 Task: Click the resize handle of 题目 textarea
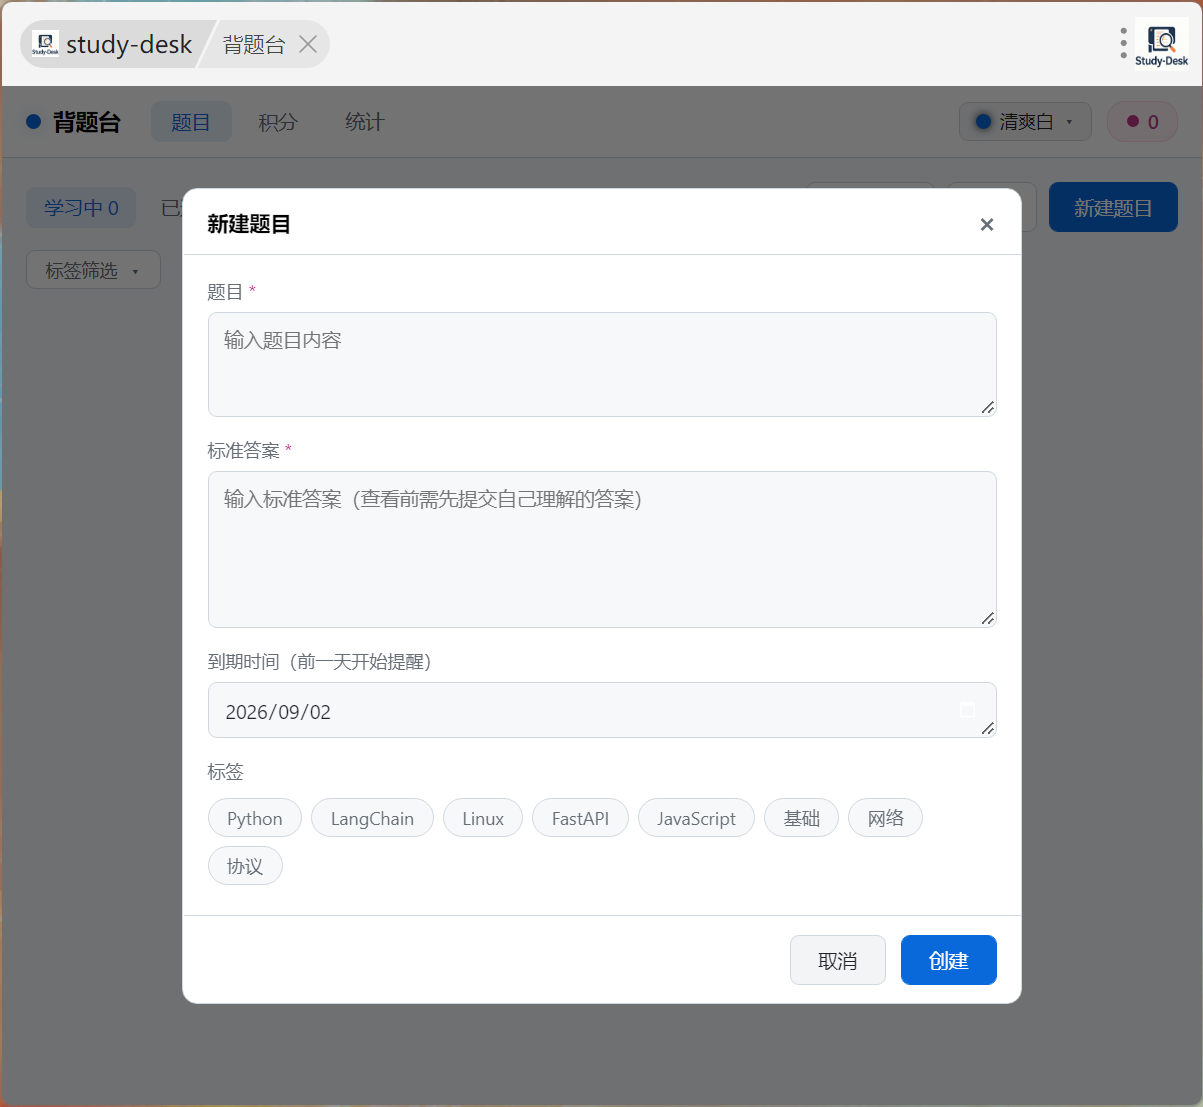[988, 407]
